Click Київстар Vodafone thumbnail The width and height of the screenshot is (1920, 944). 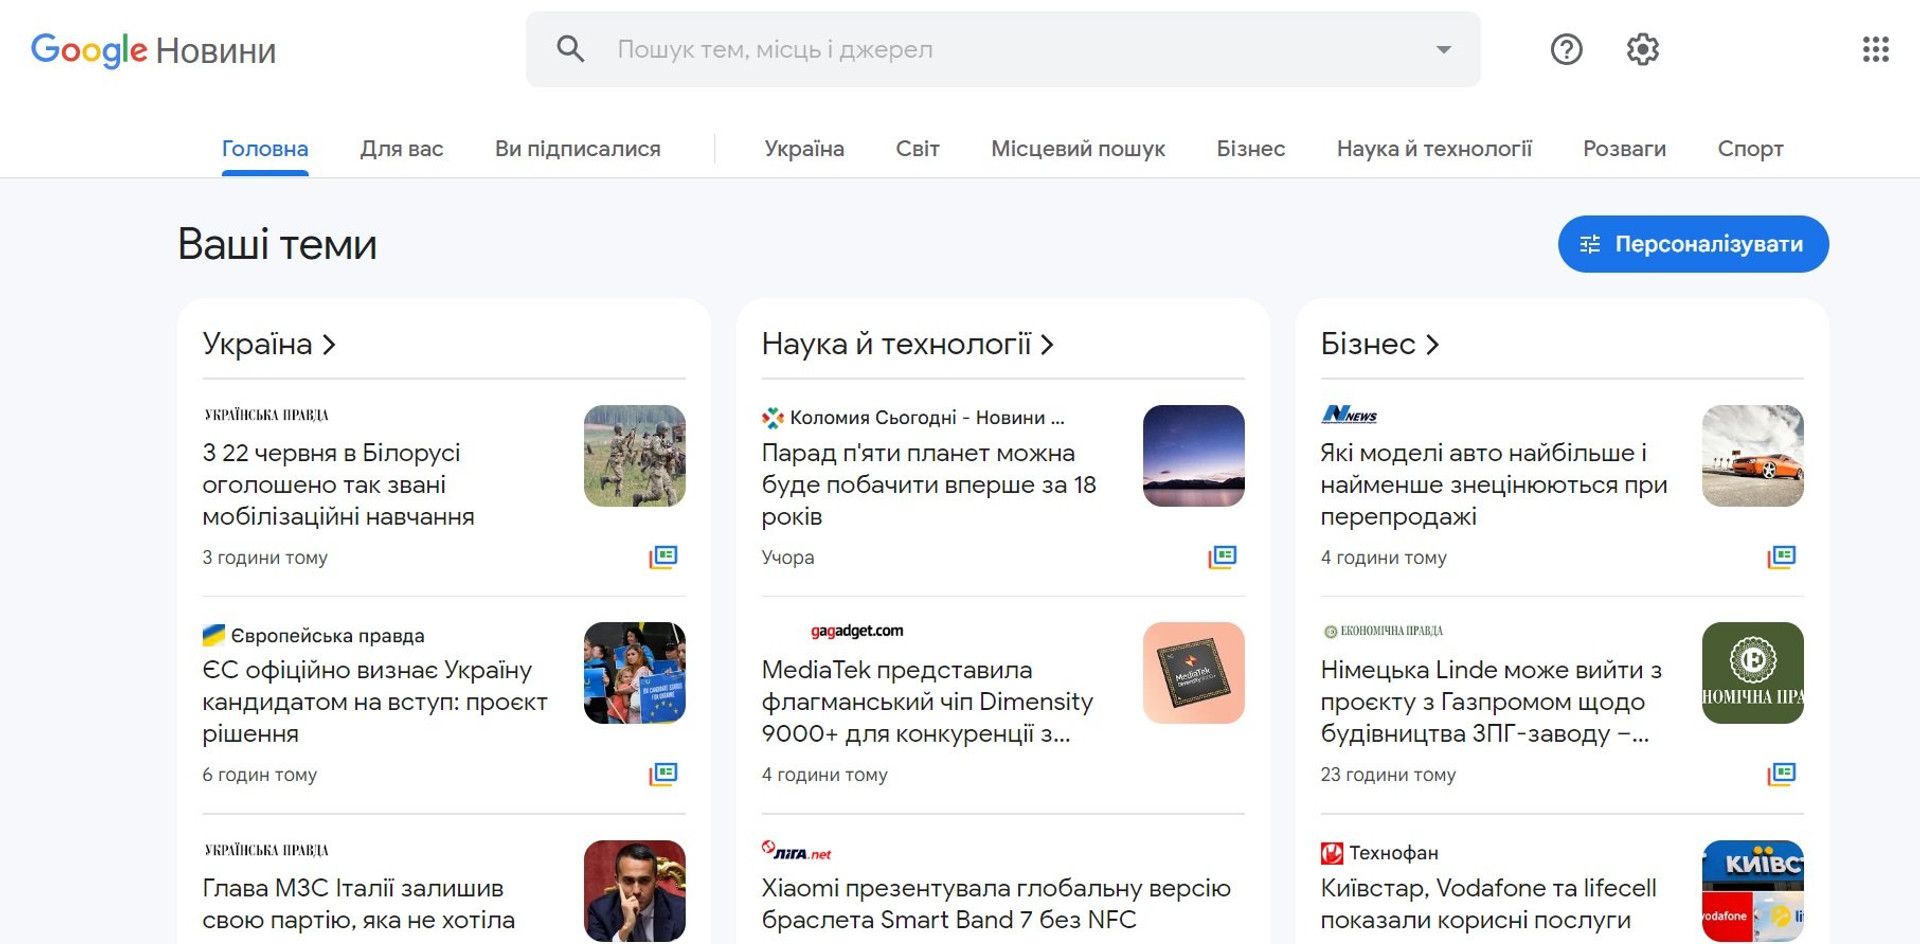[1753, 891]
